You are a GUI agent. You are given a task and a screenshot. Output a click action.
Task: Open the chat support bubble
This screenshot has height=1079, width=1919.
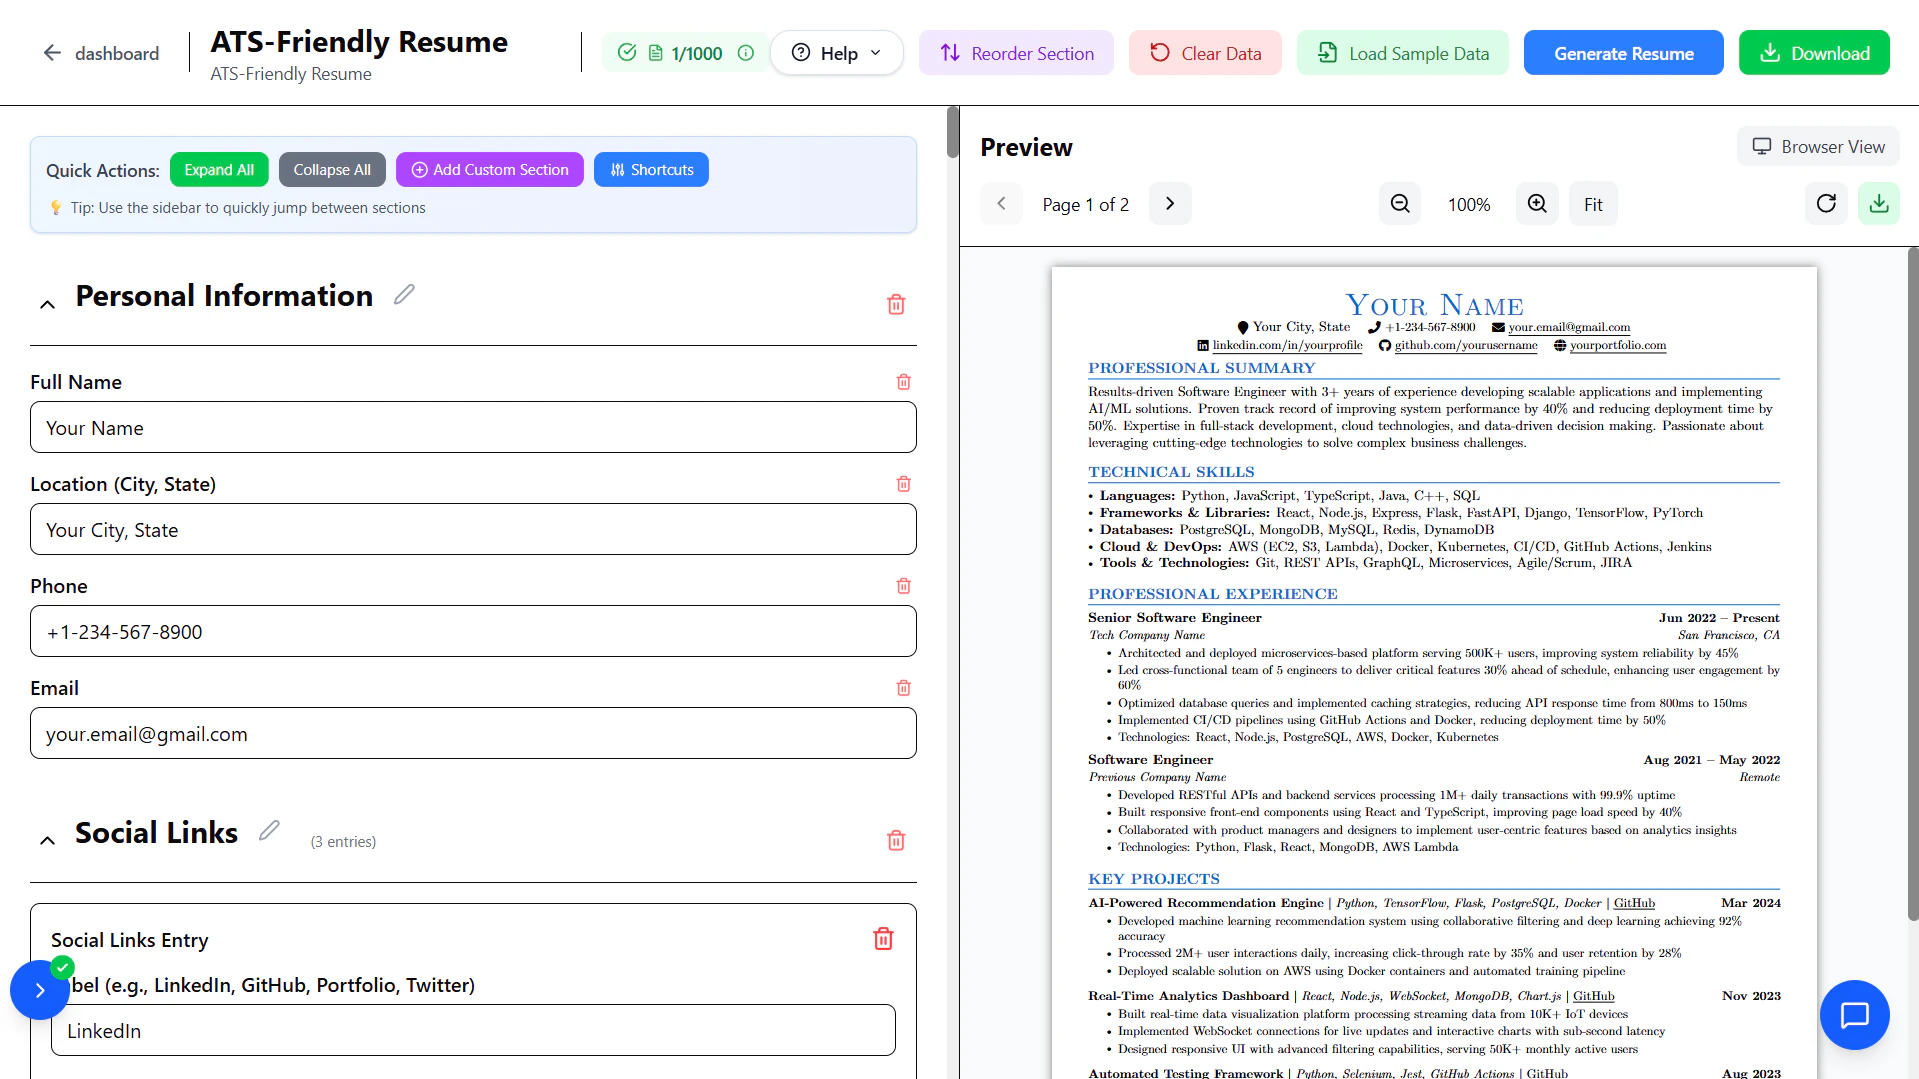coord(1854,1013)
